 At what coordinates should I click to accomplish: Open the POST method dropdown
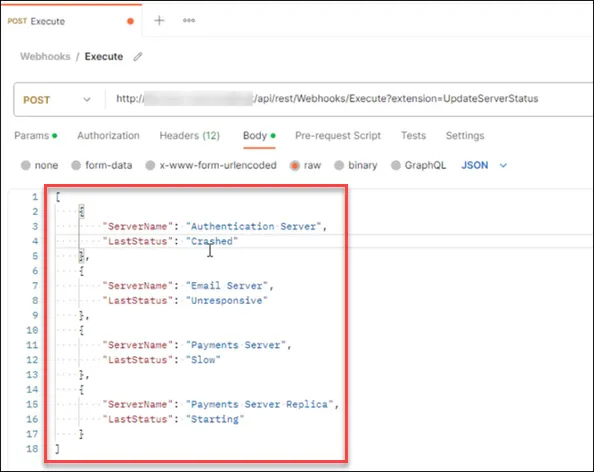57,100
